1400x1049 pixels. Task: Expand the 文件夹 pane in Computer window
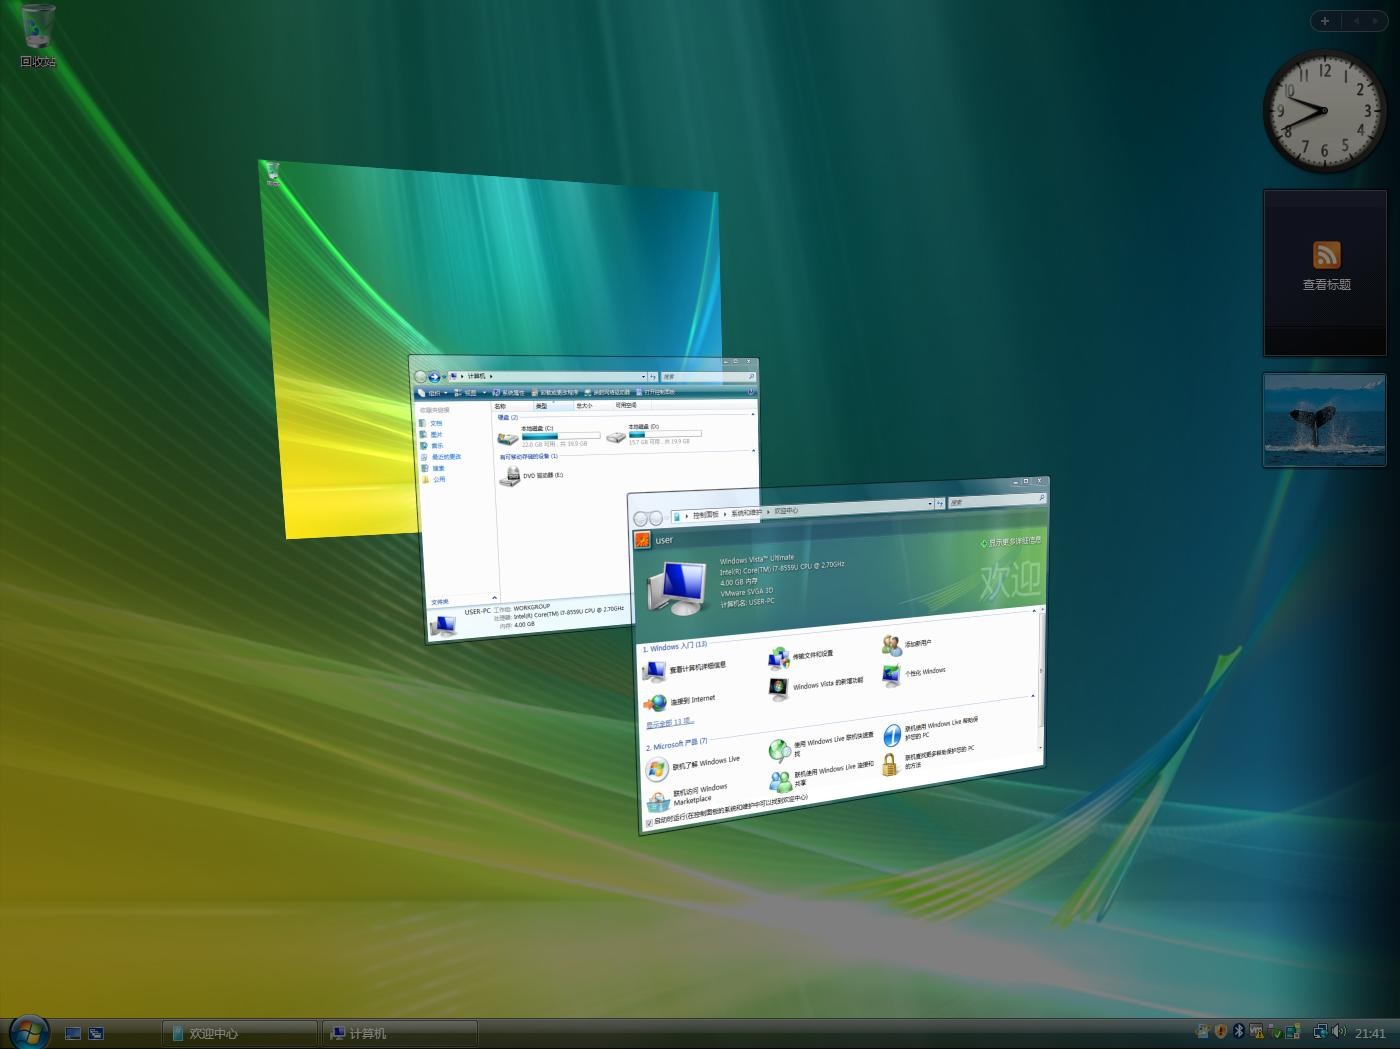click(x=493, y=598)
